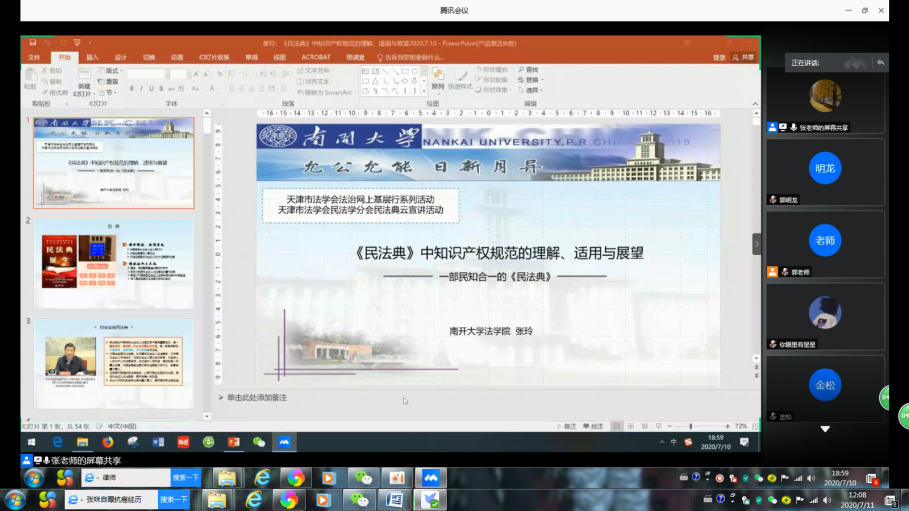Toggle bullet list formatting
Image resolution: width=909 pixels, height=511 pixels.
tap(232, 74)
